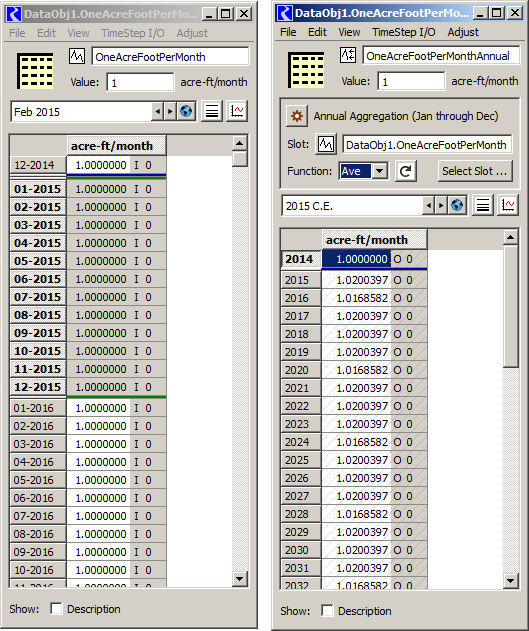
Task: Click the Select Slot ... button
Action: 475,171
